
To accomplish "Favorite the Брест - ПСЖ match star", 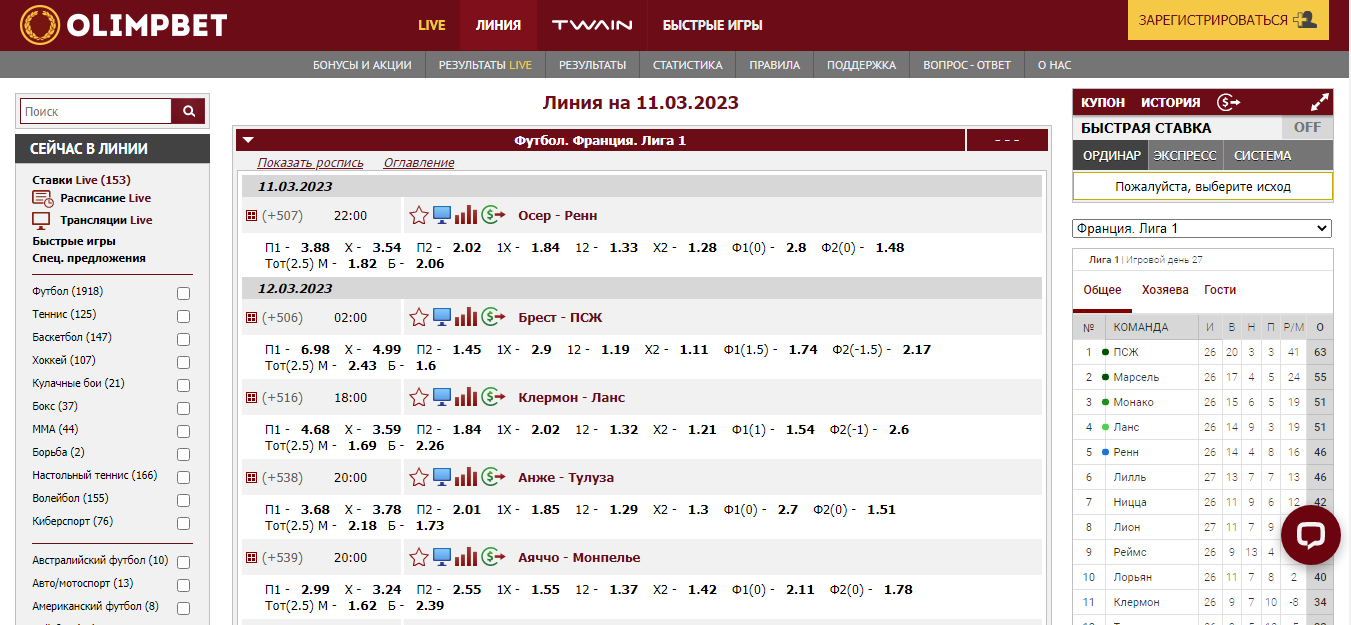I will click(419, 317).
